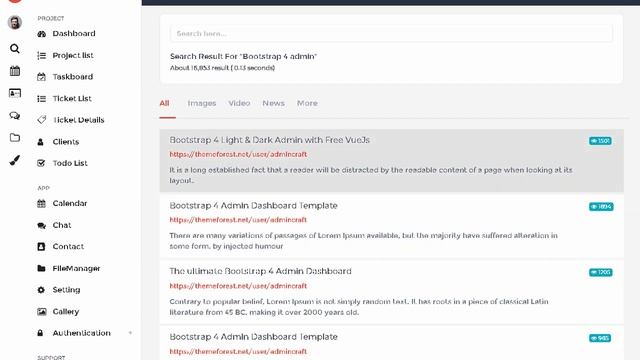
Task: Click the Ticket Details tag icon
Action: [x=41, y=120]
